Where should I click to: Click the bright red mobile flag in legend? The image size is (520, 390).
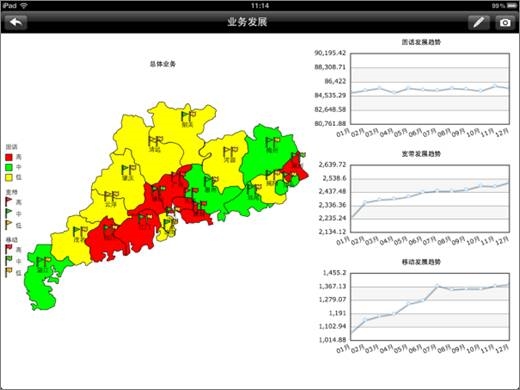(9, 249)
